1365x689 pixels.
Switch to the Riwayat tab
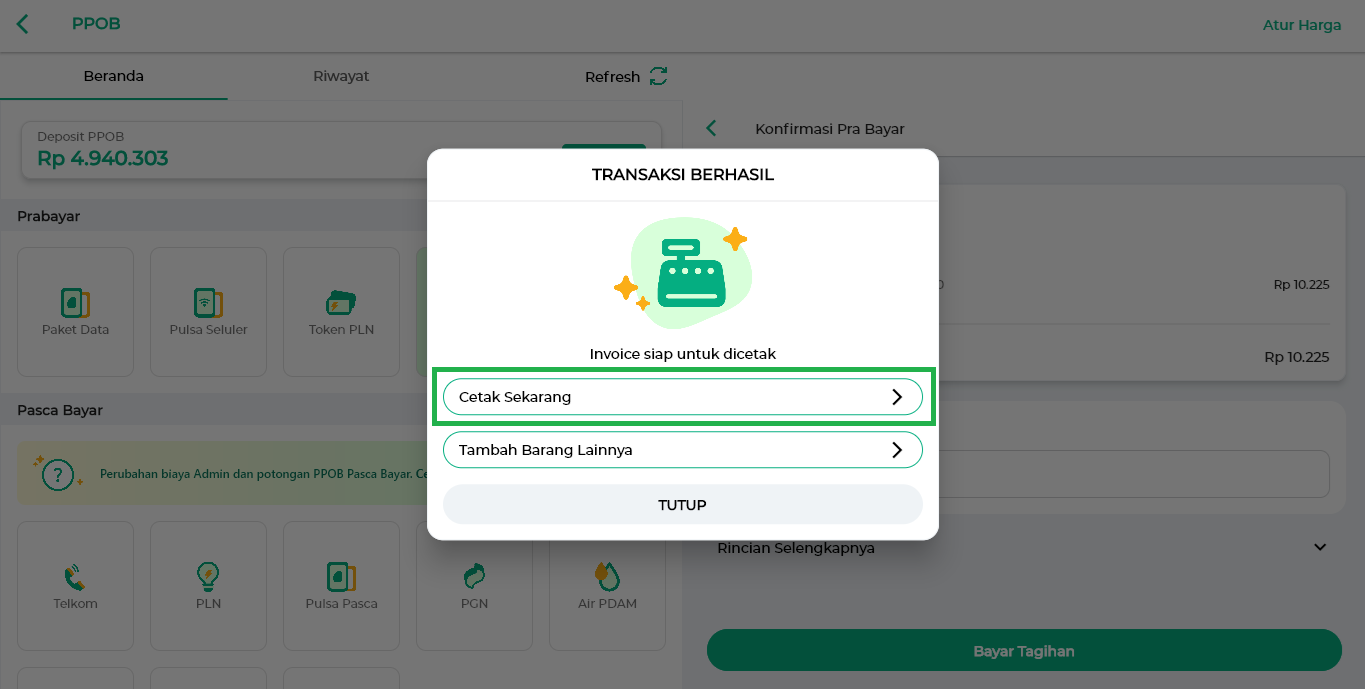(341, 76)
